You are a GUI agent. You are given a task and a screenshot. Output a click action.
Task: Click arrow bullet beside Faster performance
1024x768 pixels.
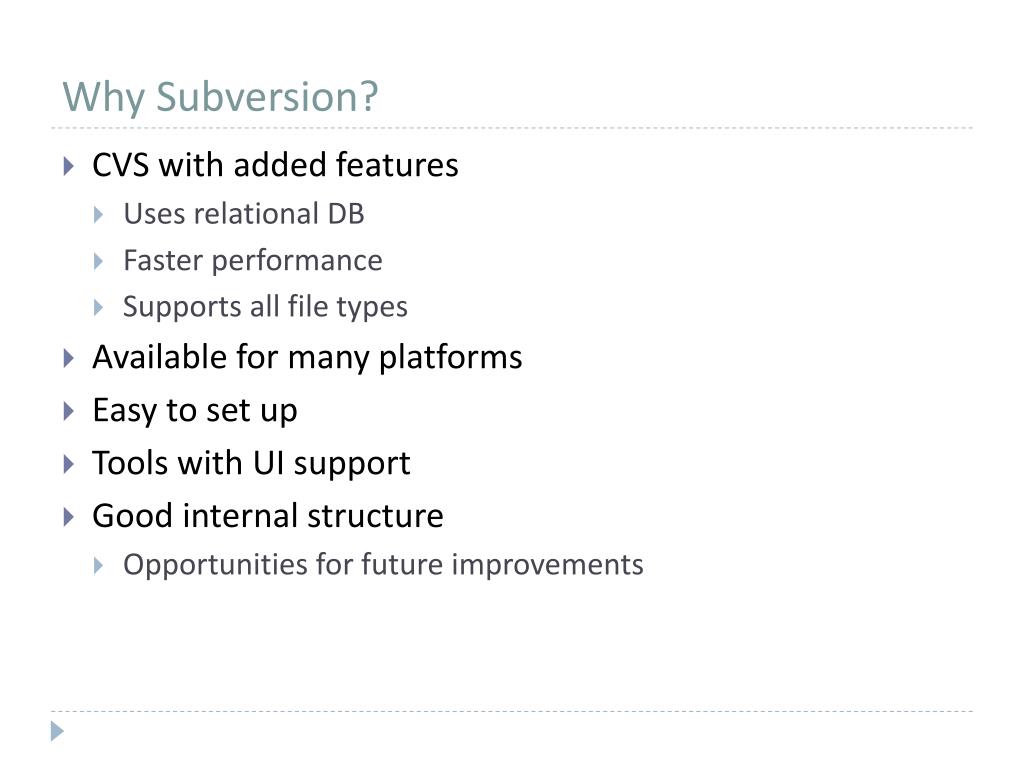(x=99, y=261)
